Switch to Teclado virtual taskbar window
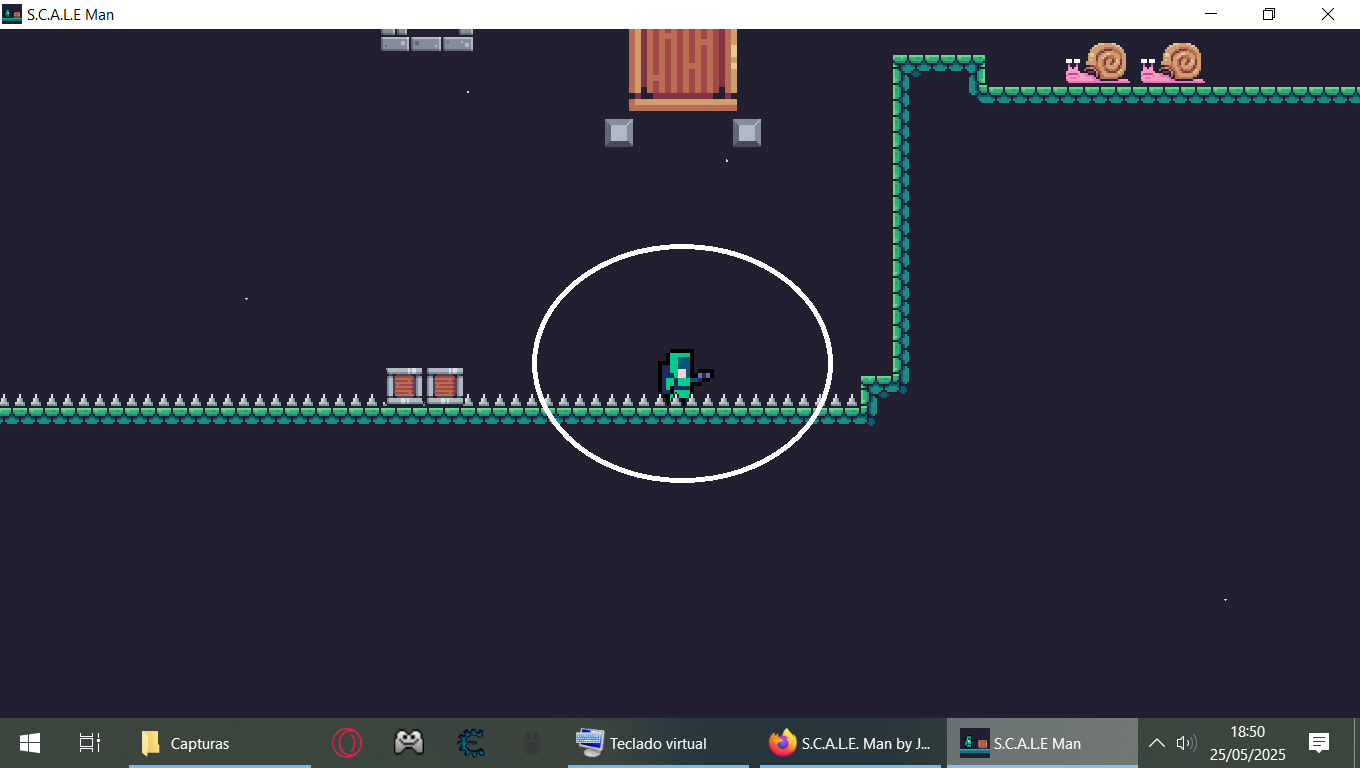 658,743
